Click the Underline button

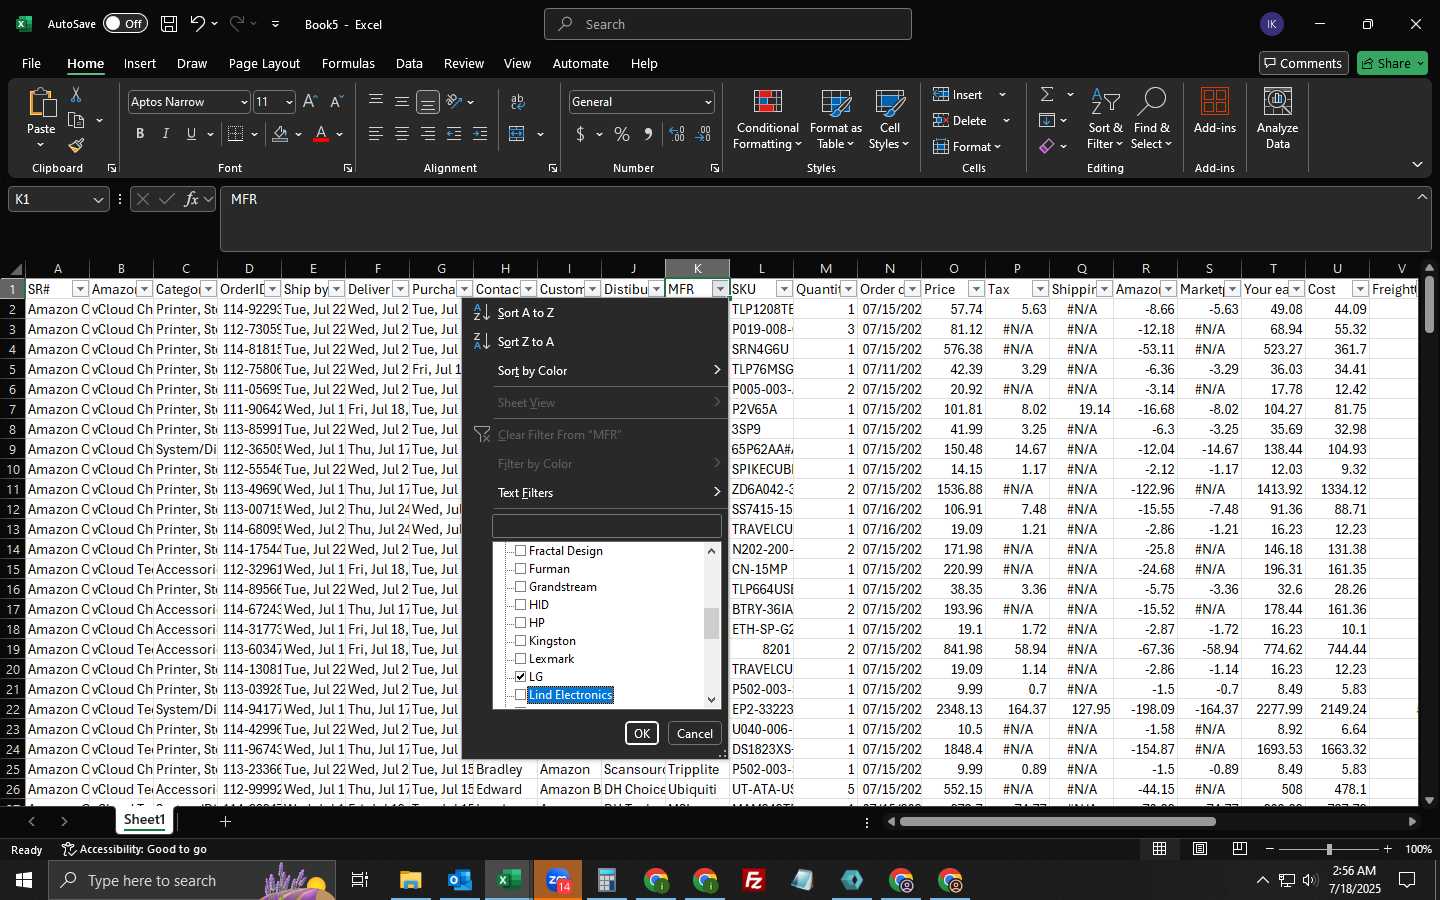click(191, 134)
